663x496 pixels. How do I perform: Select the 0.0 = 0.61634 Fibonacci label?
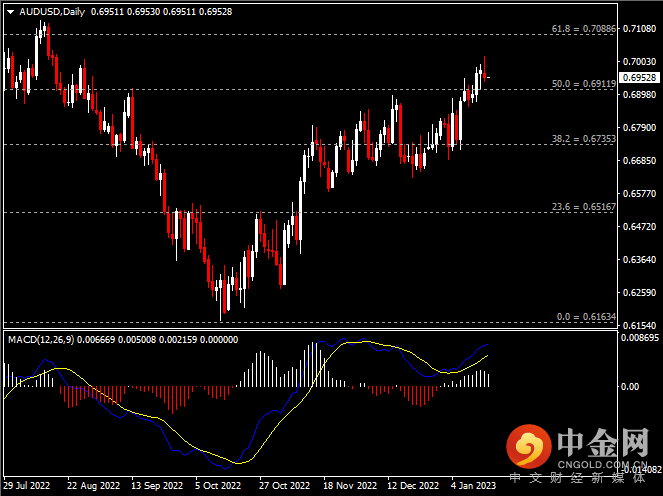(x=584, y=316)
